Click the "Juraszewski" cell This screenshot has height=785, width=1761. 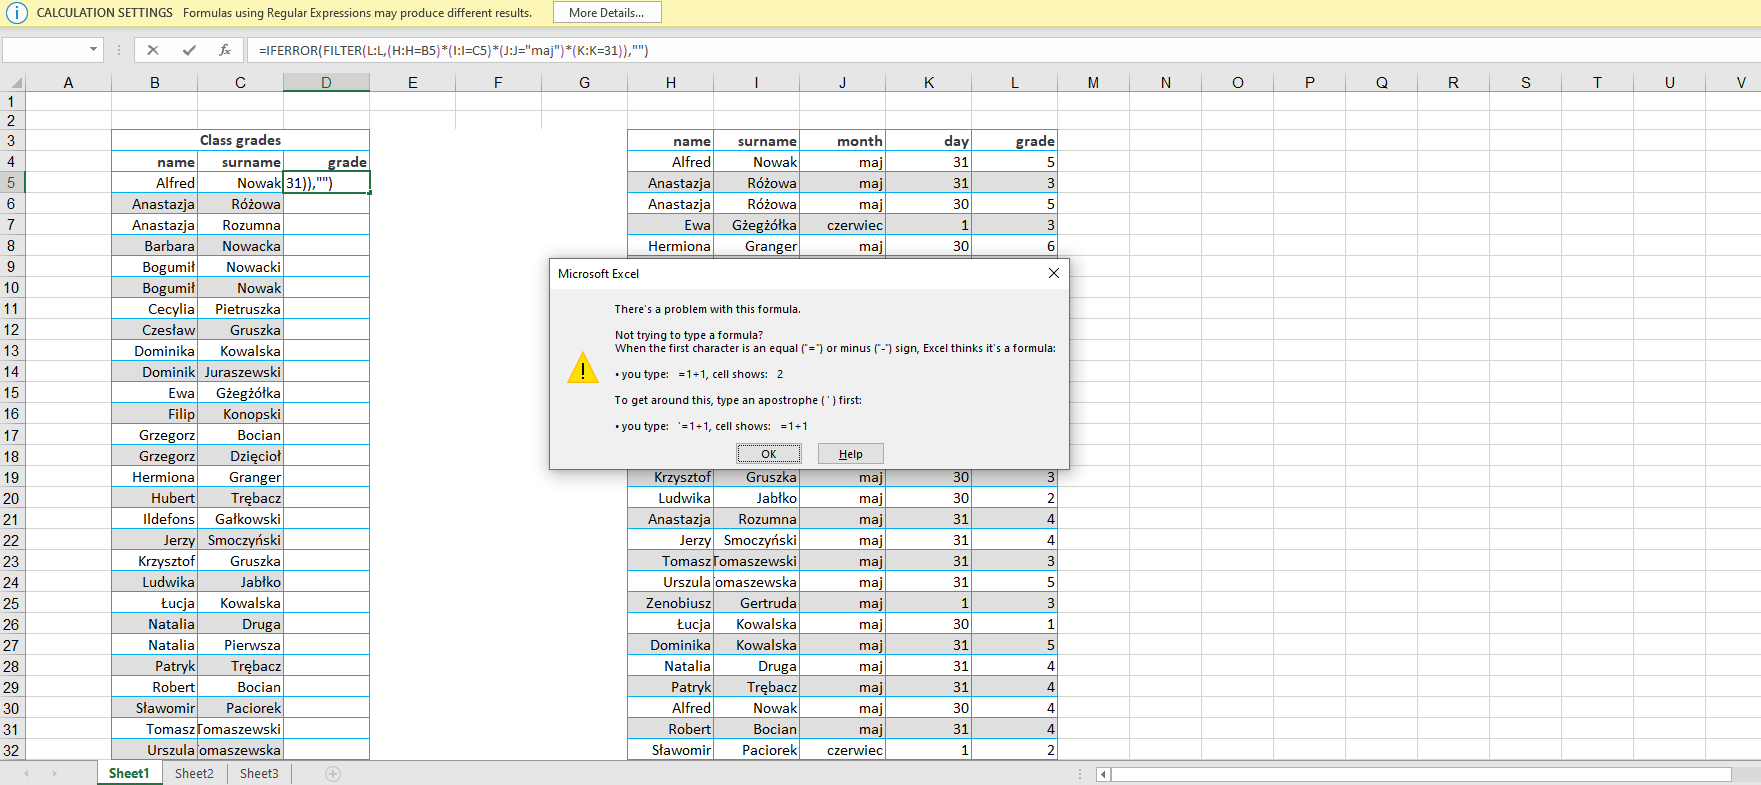(x=241, y=372)
